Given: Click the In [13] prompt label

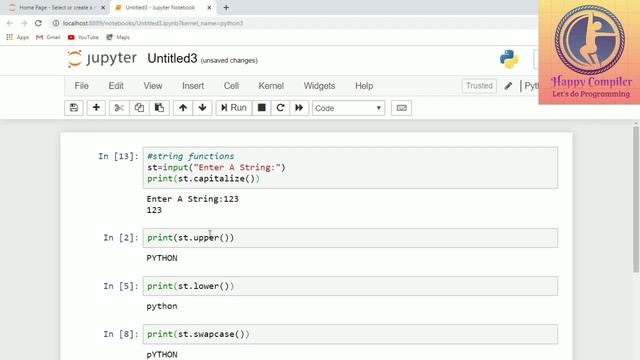Looking at the screenshot, I should coord(118,156).
